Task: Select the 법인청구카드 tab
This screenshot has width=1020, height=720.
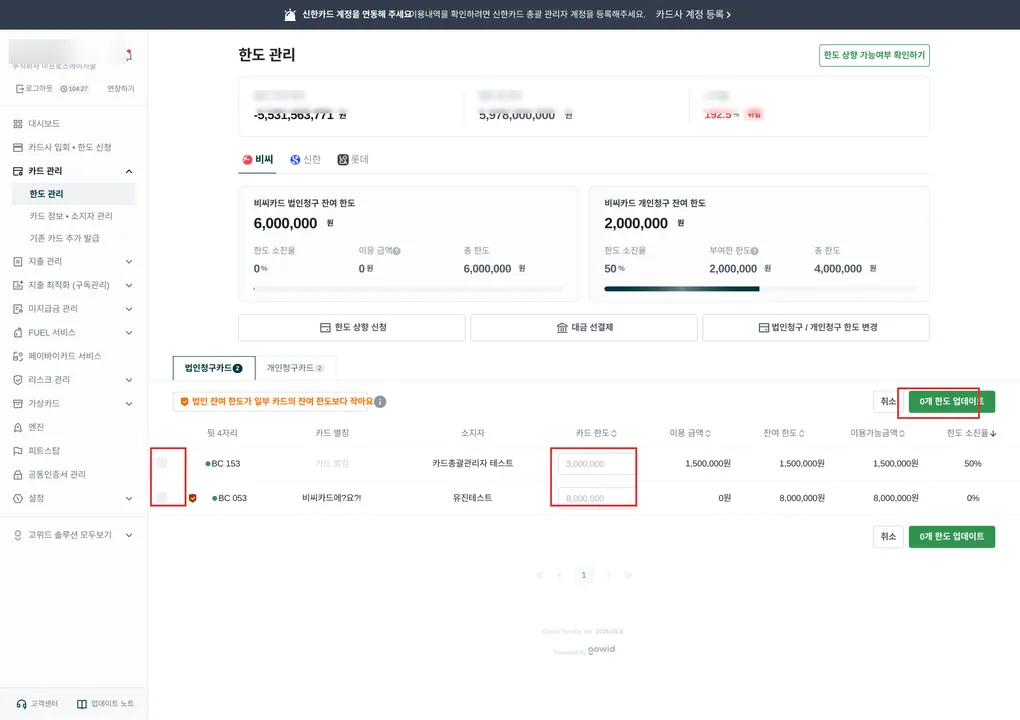Action: [x=213, y=368]
